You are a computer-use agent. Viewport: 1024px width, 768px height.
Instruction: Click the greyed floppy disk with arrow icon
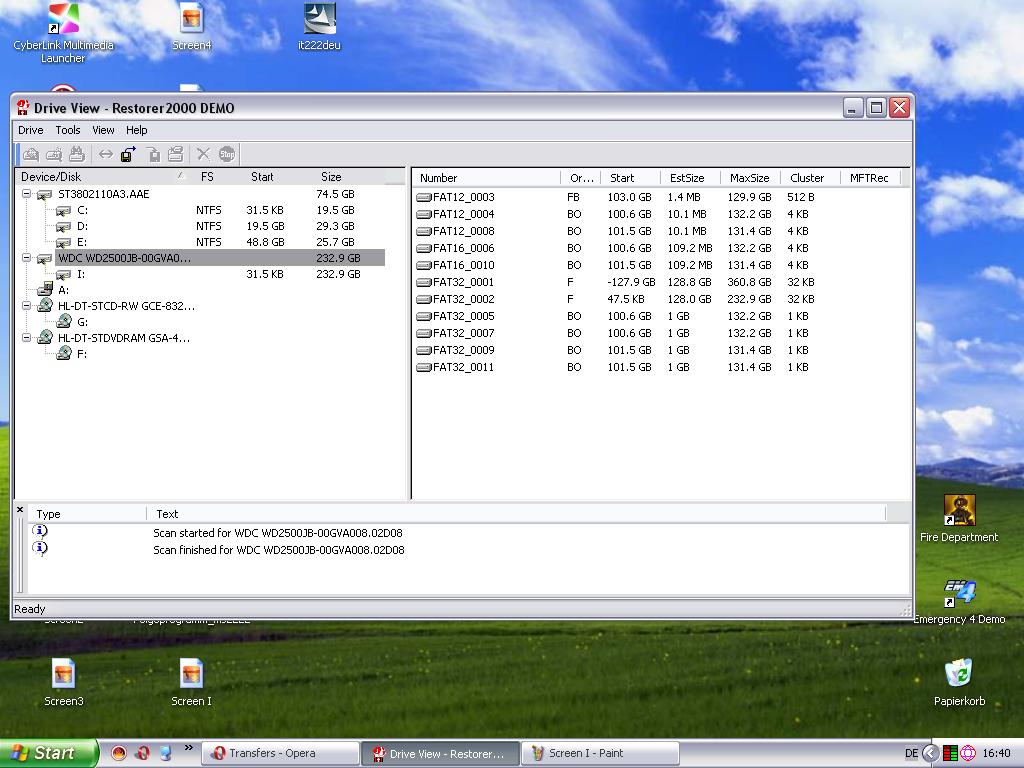coord(153,154)
